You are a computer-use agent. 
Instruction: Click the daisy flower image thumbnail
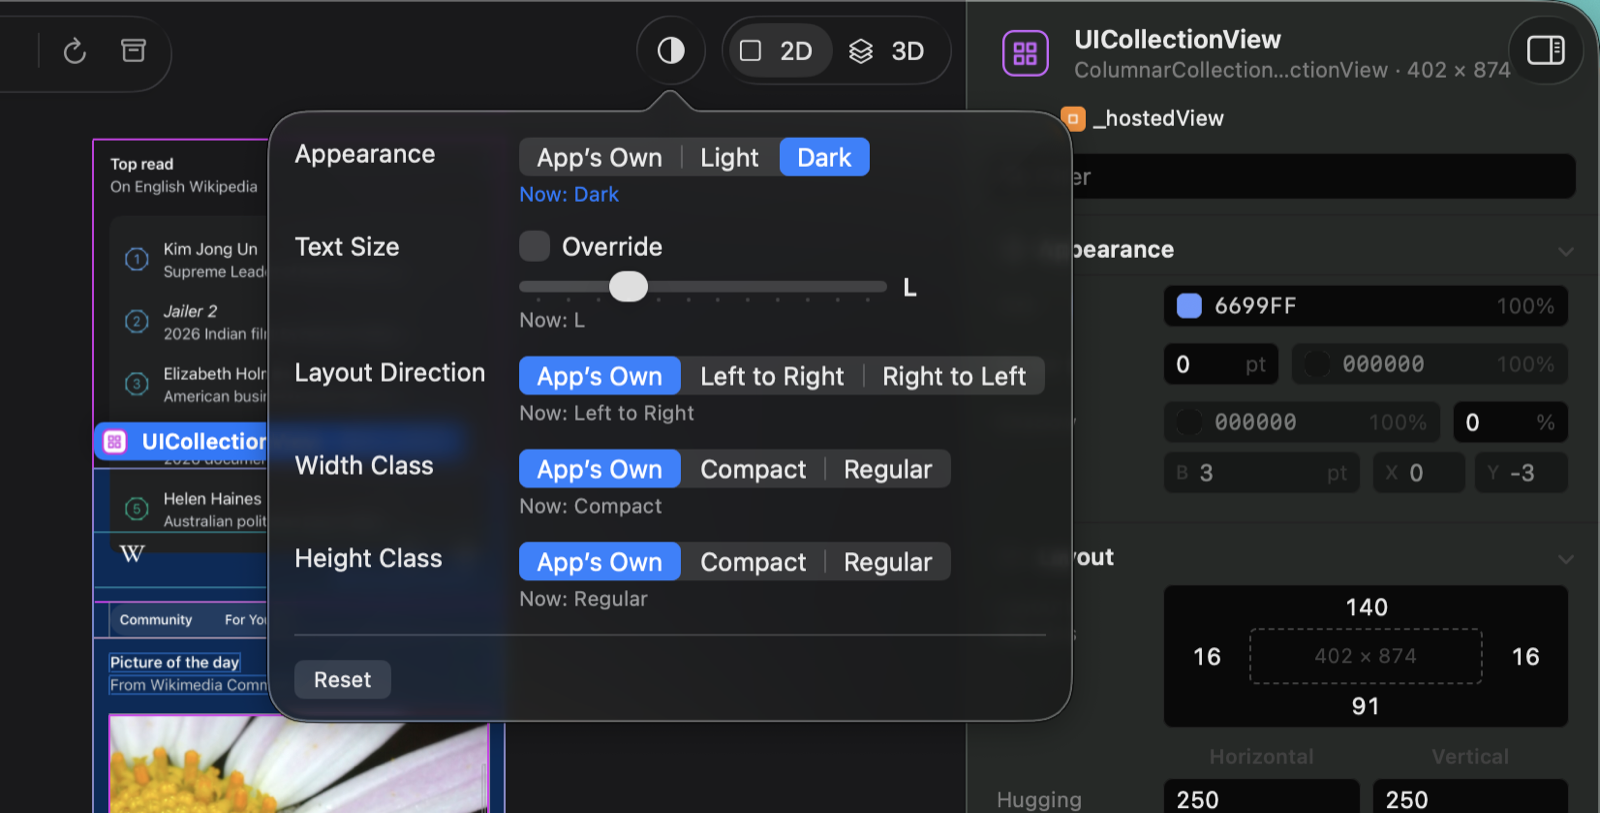coord(299,764)
